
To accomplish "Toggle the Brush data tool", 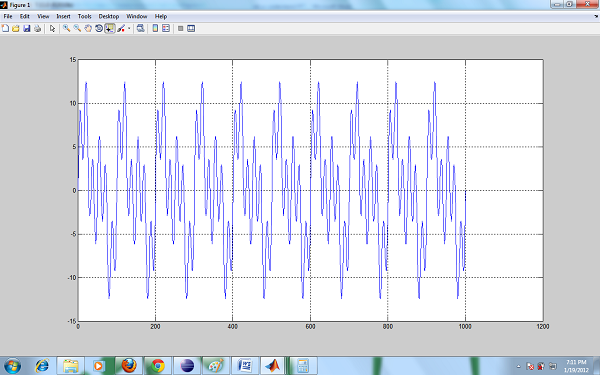I will click(x=121, y=28).
